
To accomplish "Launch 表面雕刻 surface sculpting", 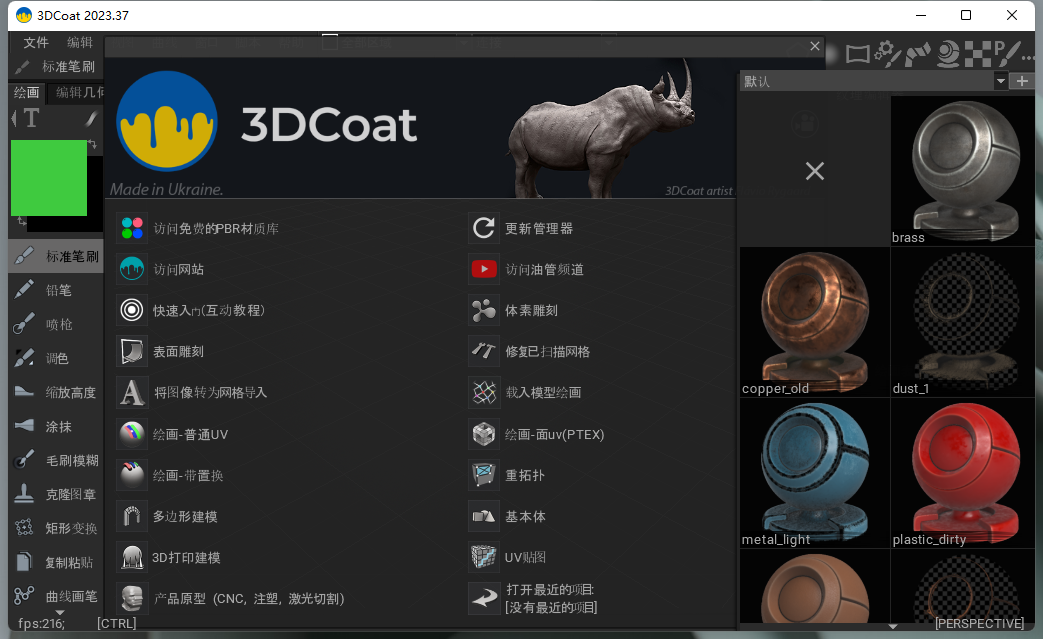I will pos(161,352).
